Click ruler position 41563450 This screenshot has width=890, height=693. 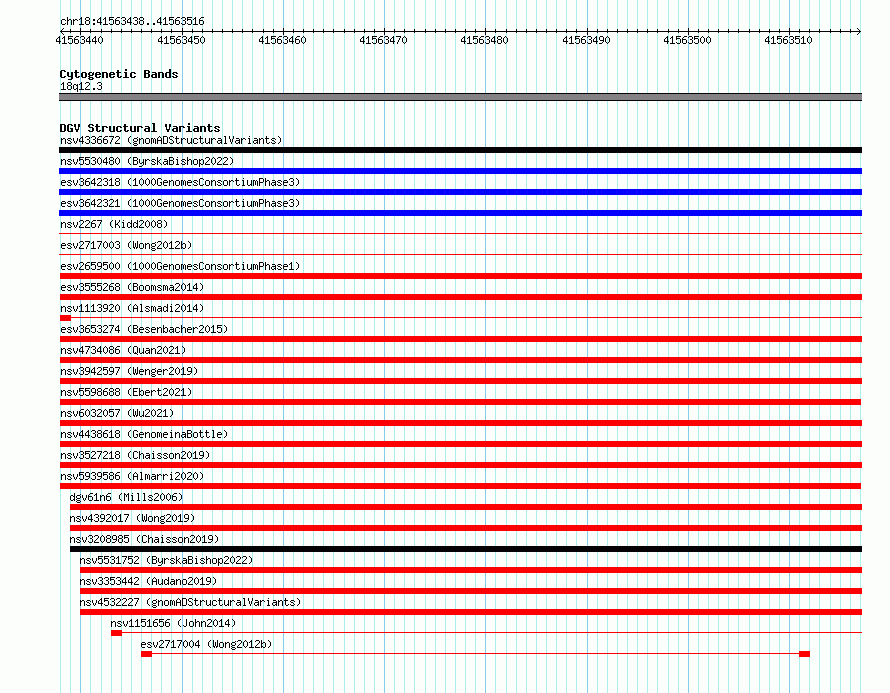tap(181, 40)
